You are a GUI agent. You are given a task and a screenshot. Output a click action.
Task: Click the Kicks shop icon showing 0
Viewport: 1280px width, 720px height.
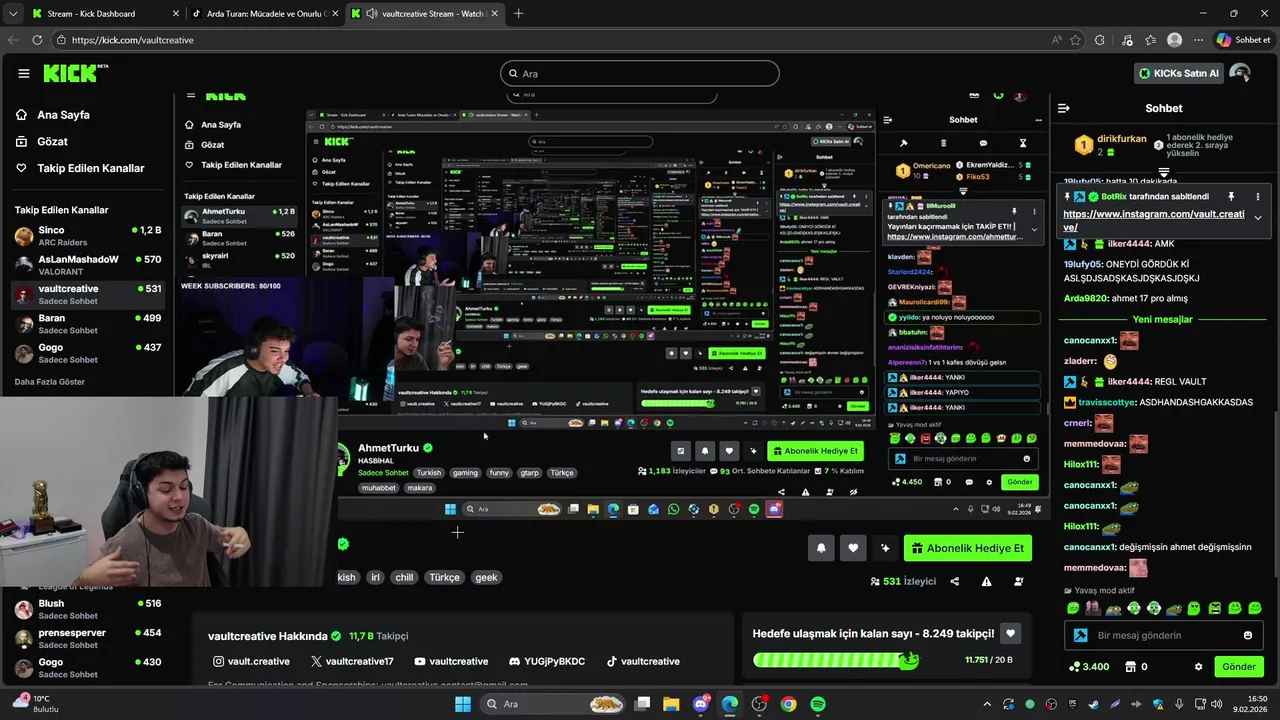(1136, 667)
